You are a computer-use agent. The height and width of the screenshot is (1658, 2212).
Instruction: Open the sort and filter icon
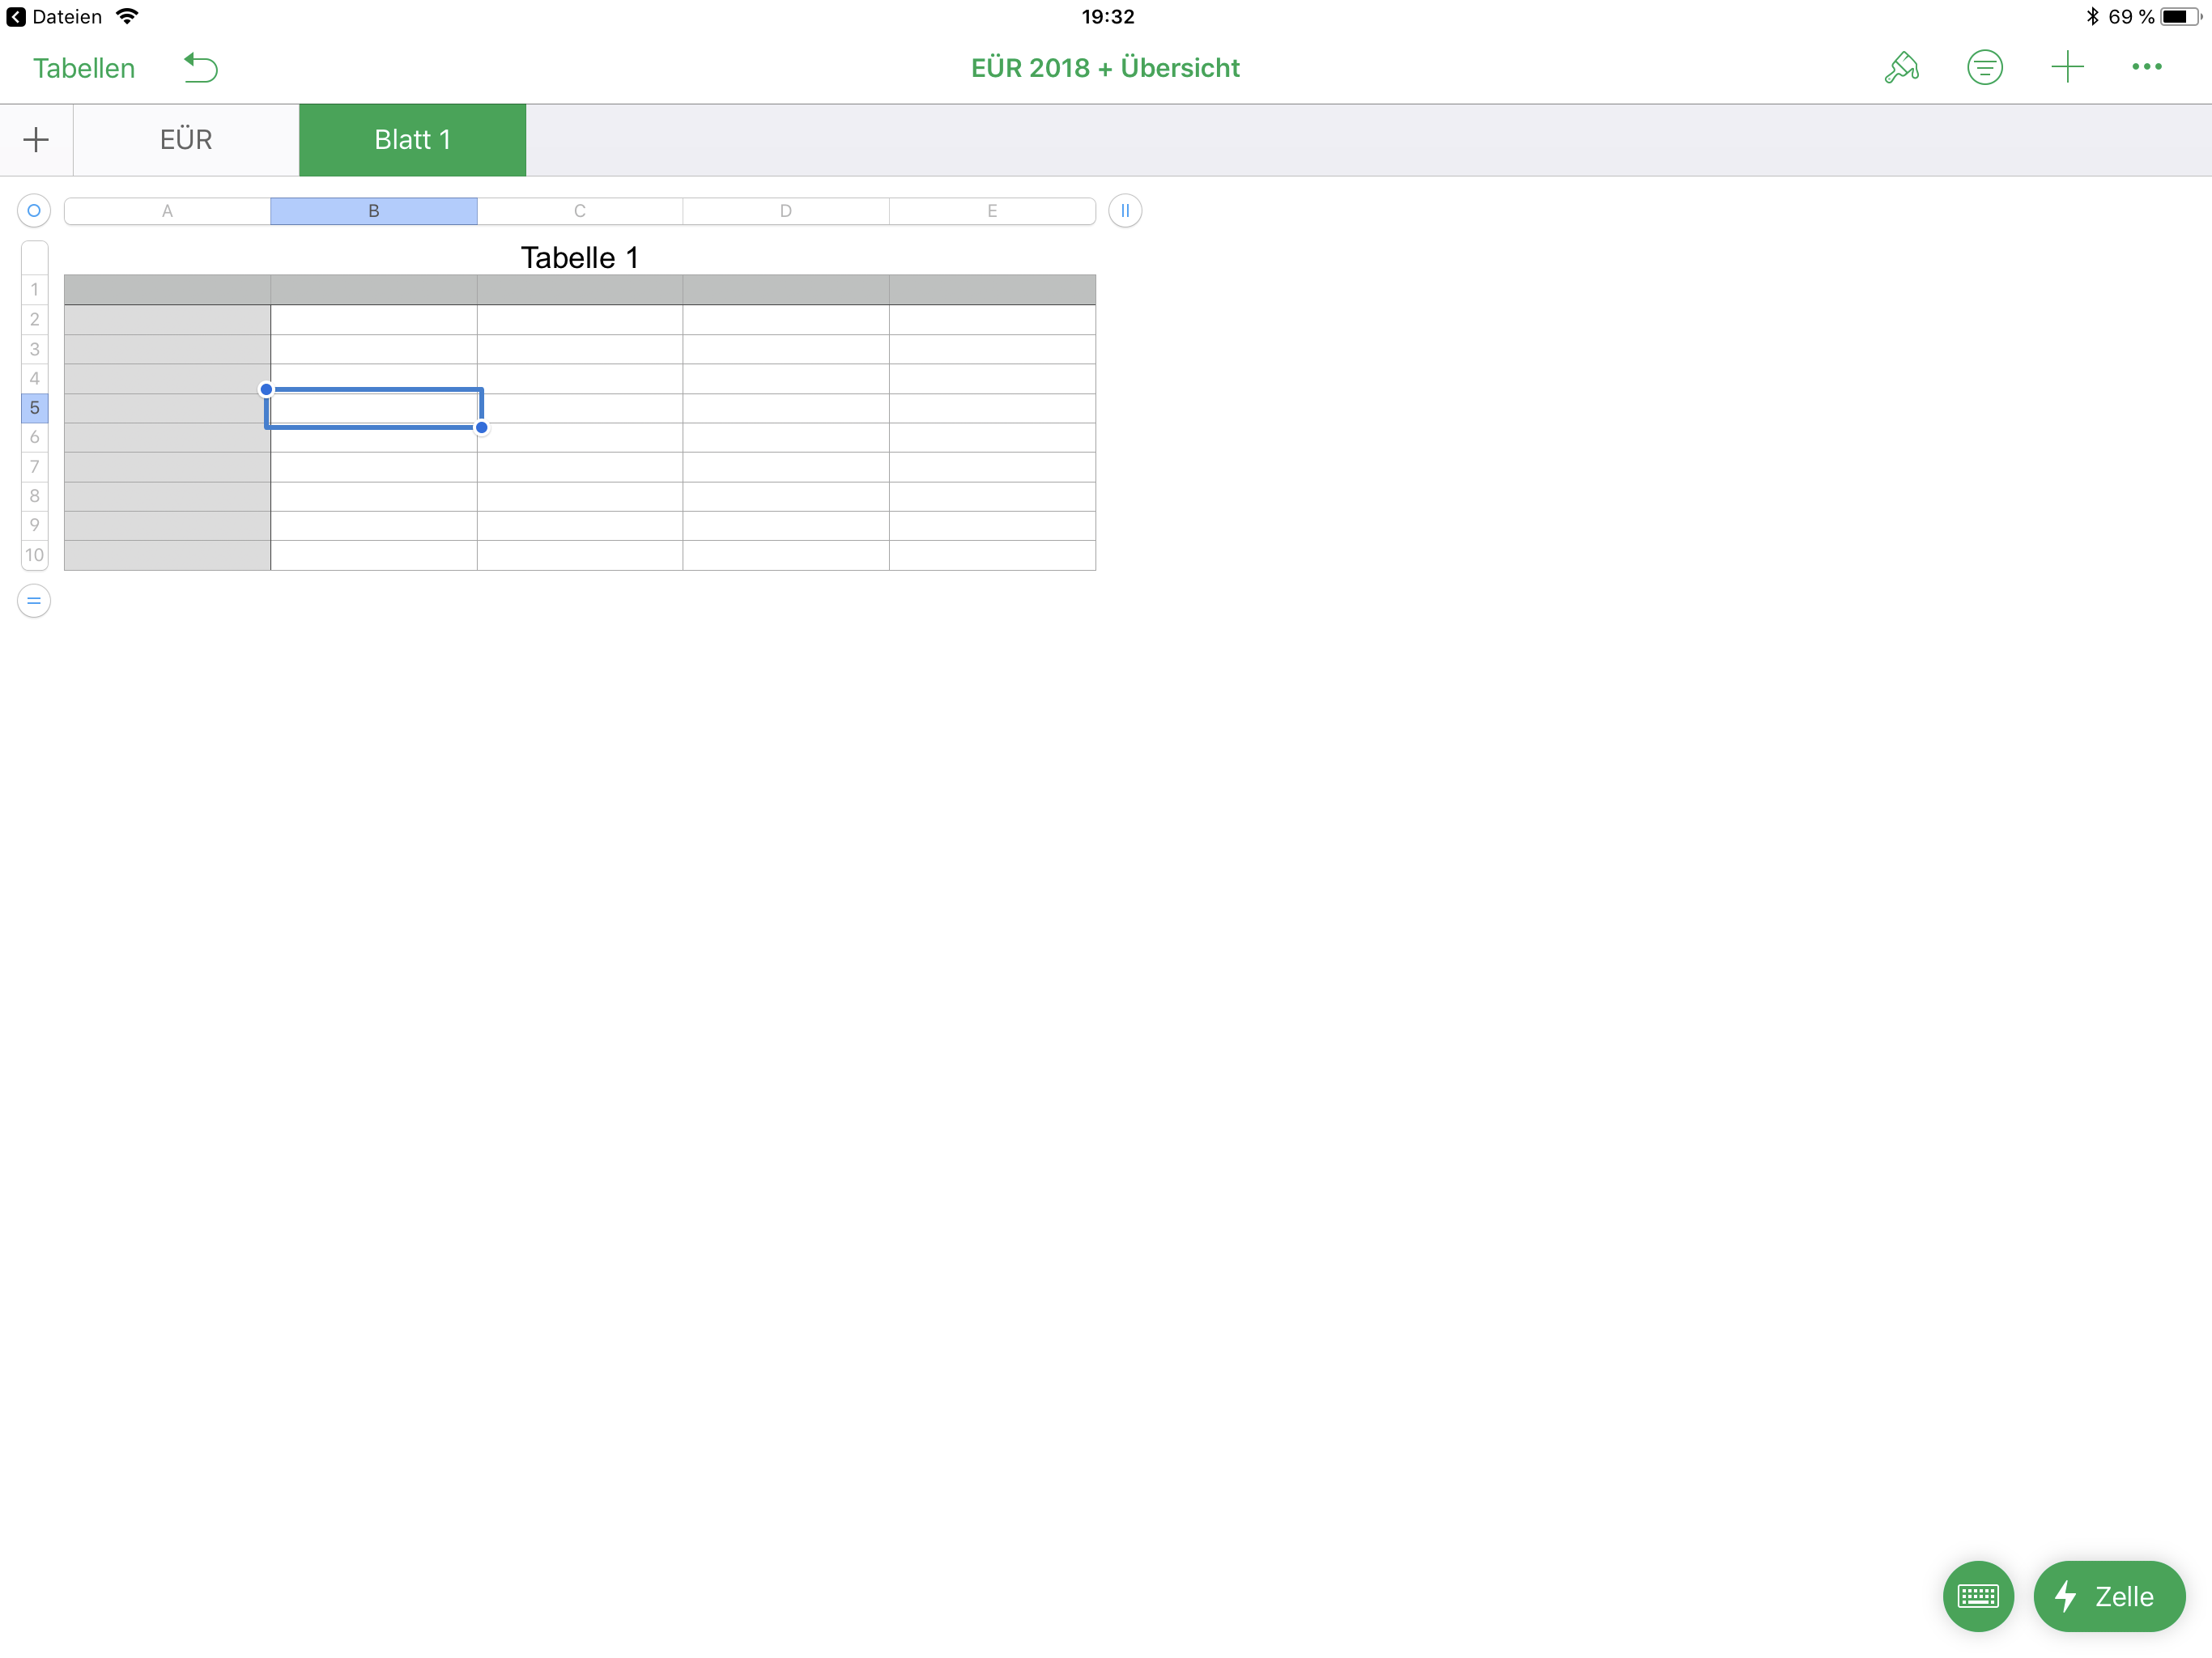pyautogui.click(x=1984, y=68)
